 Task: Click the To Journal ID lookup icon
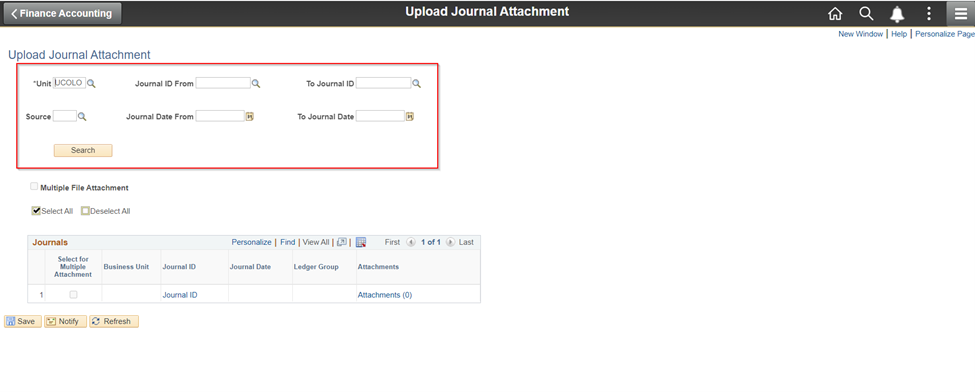click(417, 83)
